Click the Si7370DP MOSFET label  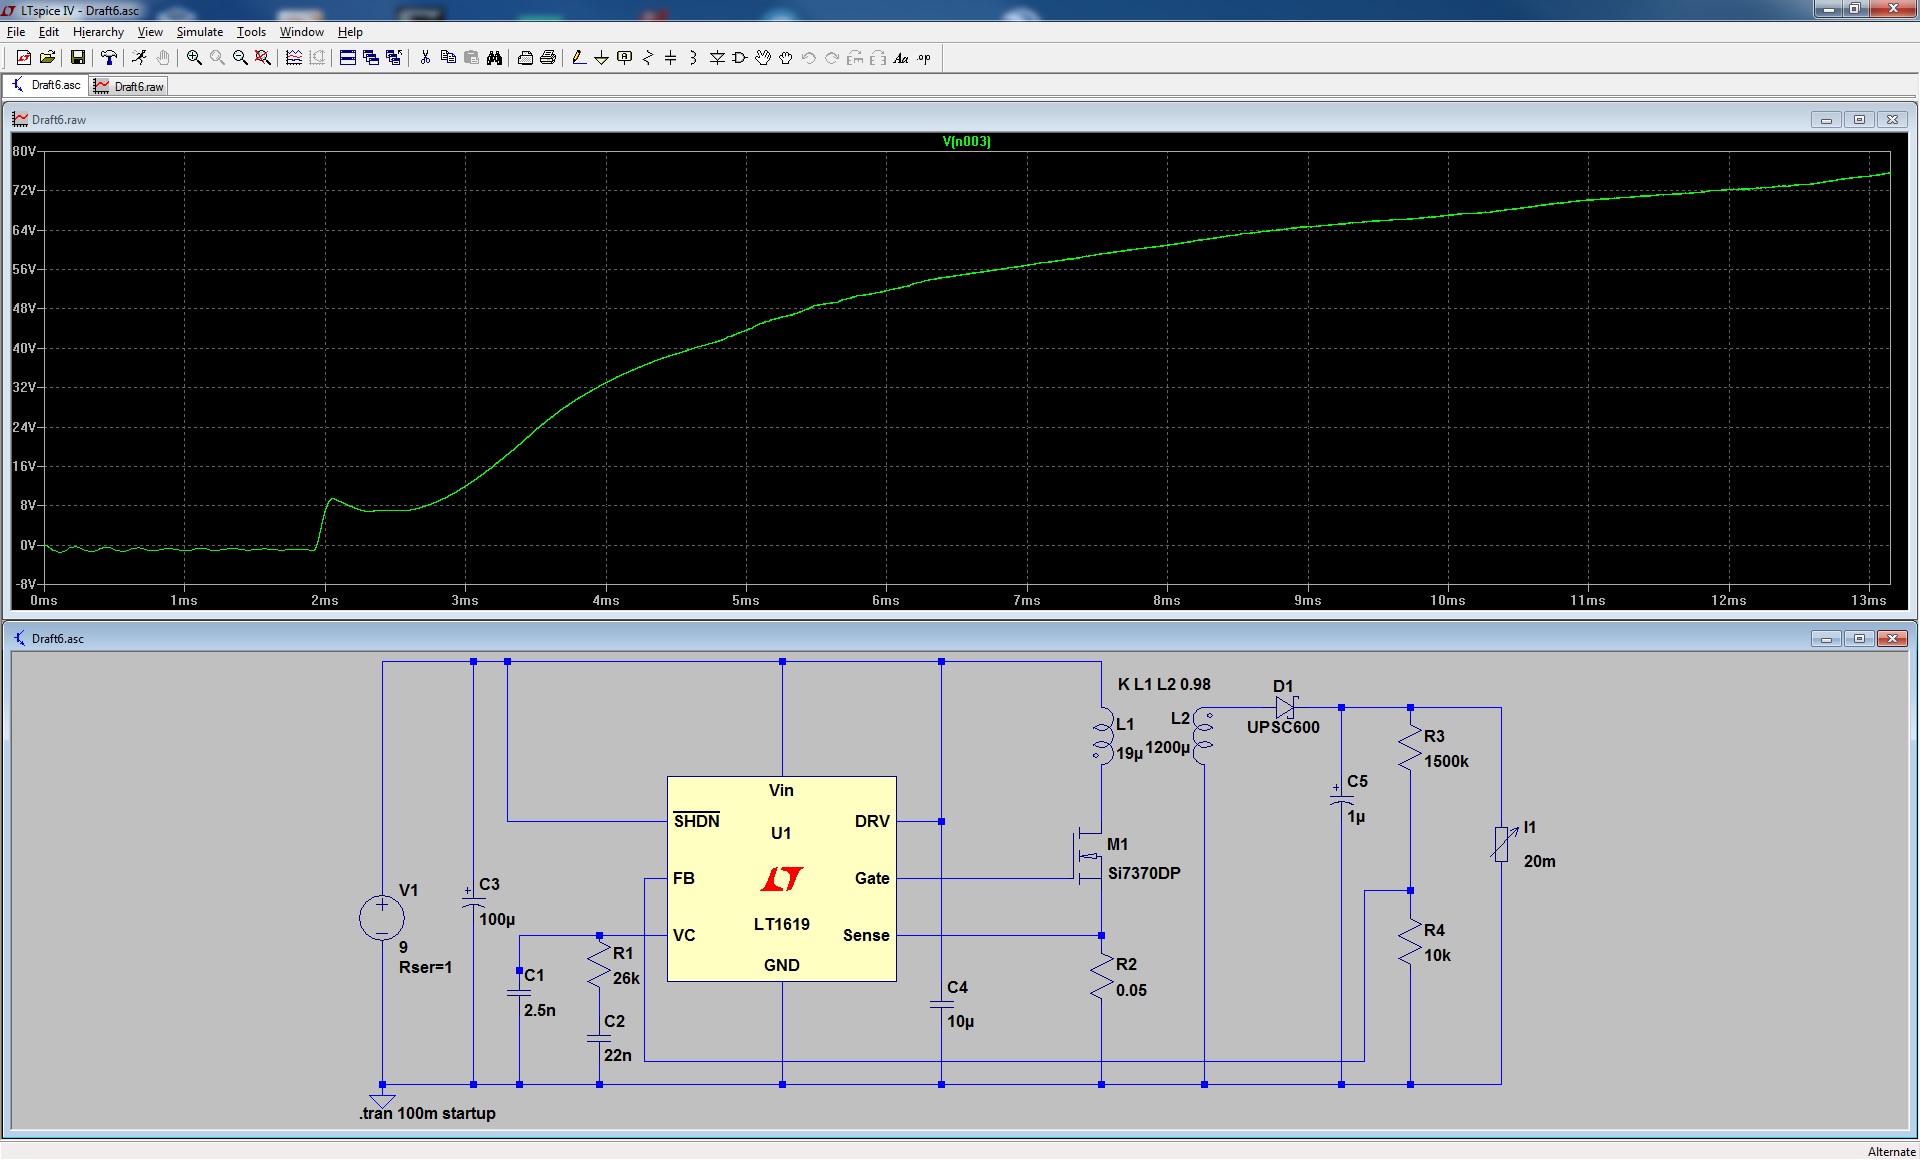pyautogui.click(x=1144, y=873)
